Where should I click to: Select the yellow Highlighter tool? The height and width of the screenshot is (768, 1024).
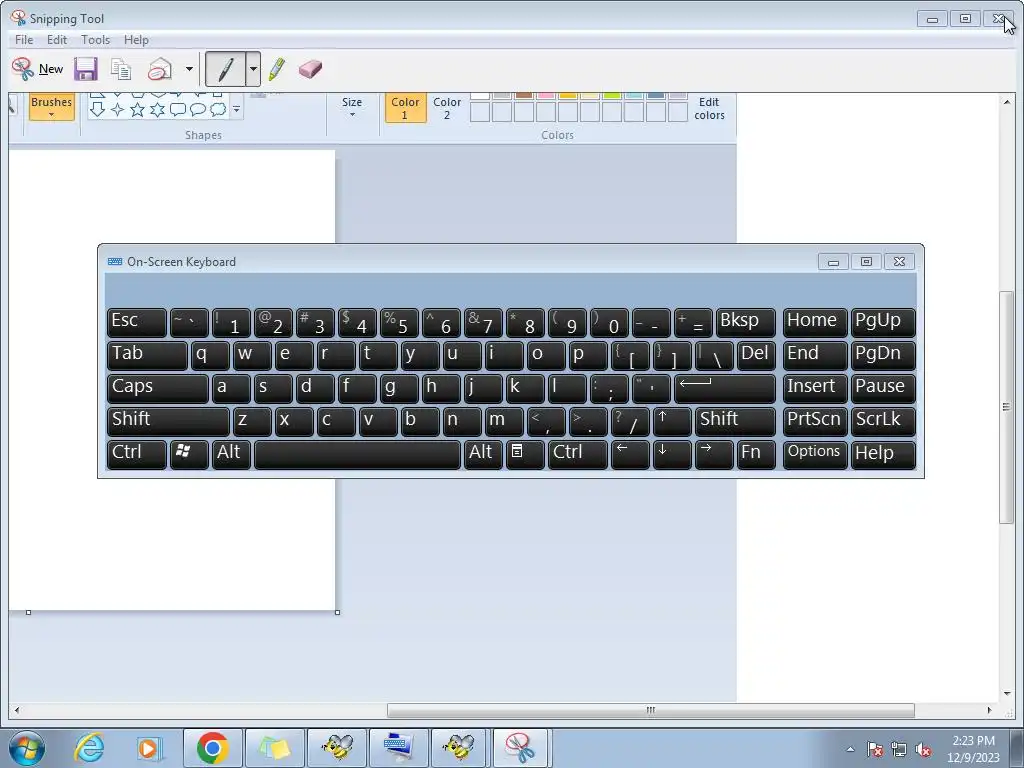click(x=277, y=69)
